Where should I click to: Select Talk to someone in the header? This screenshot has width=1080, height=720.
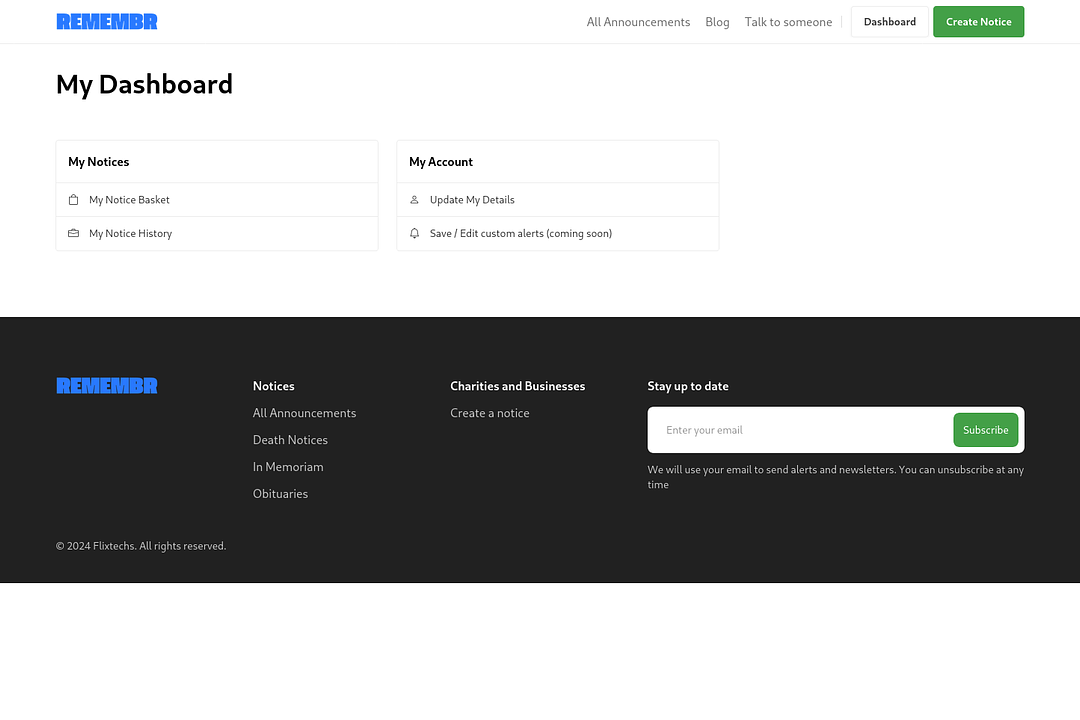pyautogui.click(x=788, y=22)
